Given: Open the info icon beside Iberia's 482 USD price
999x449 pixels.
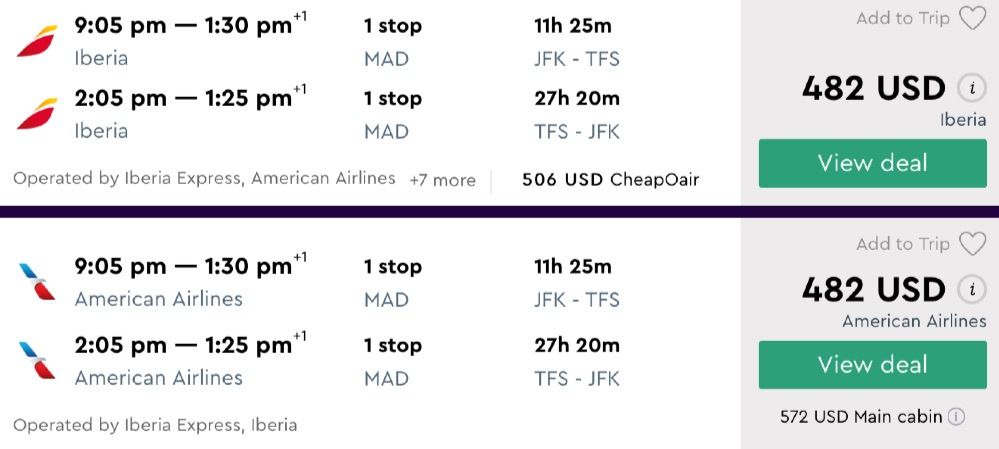Looking at the screenshot, I should click(969, 88).
